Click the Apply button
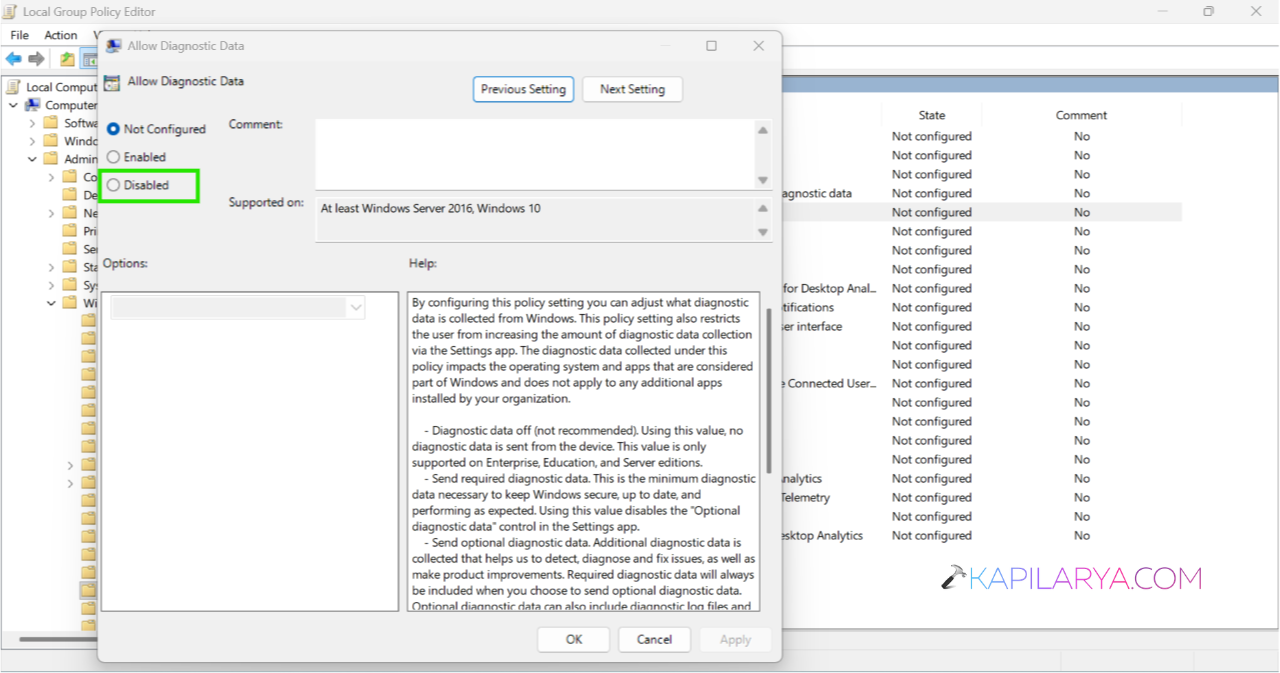The image size is (1280, 673). 735,639
